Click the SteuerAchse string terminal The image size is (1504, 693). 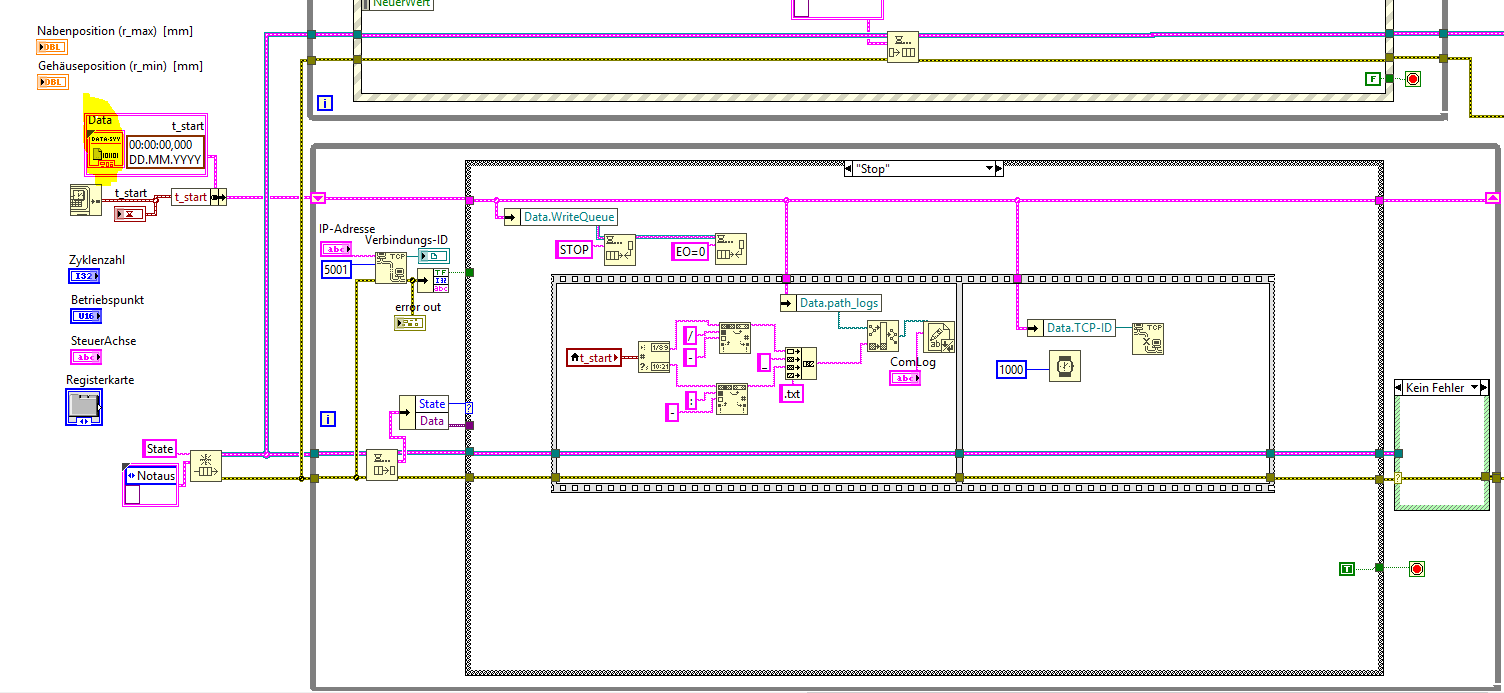pos(85,357)
